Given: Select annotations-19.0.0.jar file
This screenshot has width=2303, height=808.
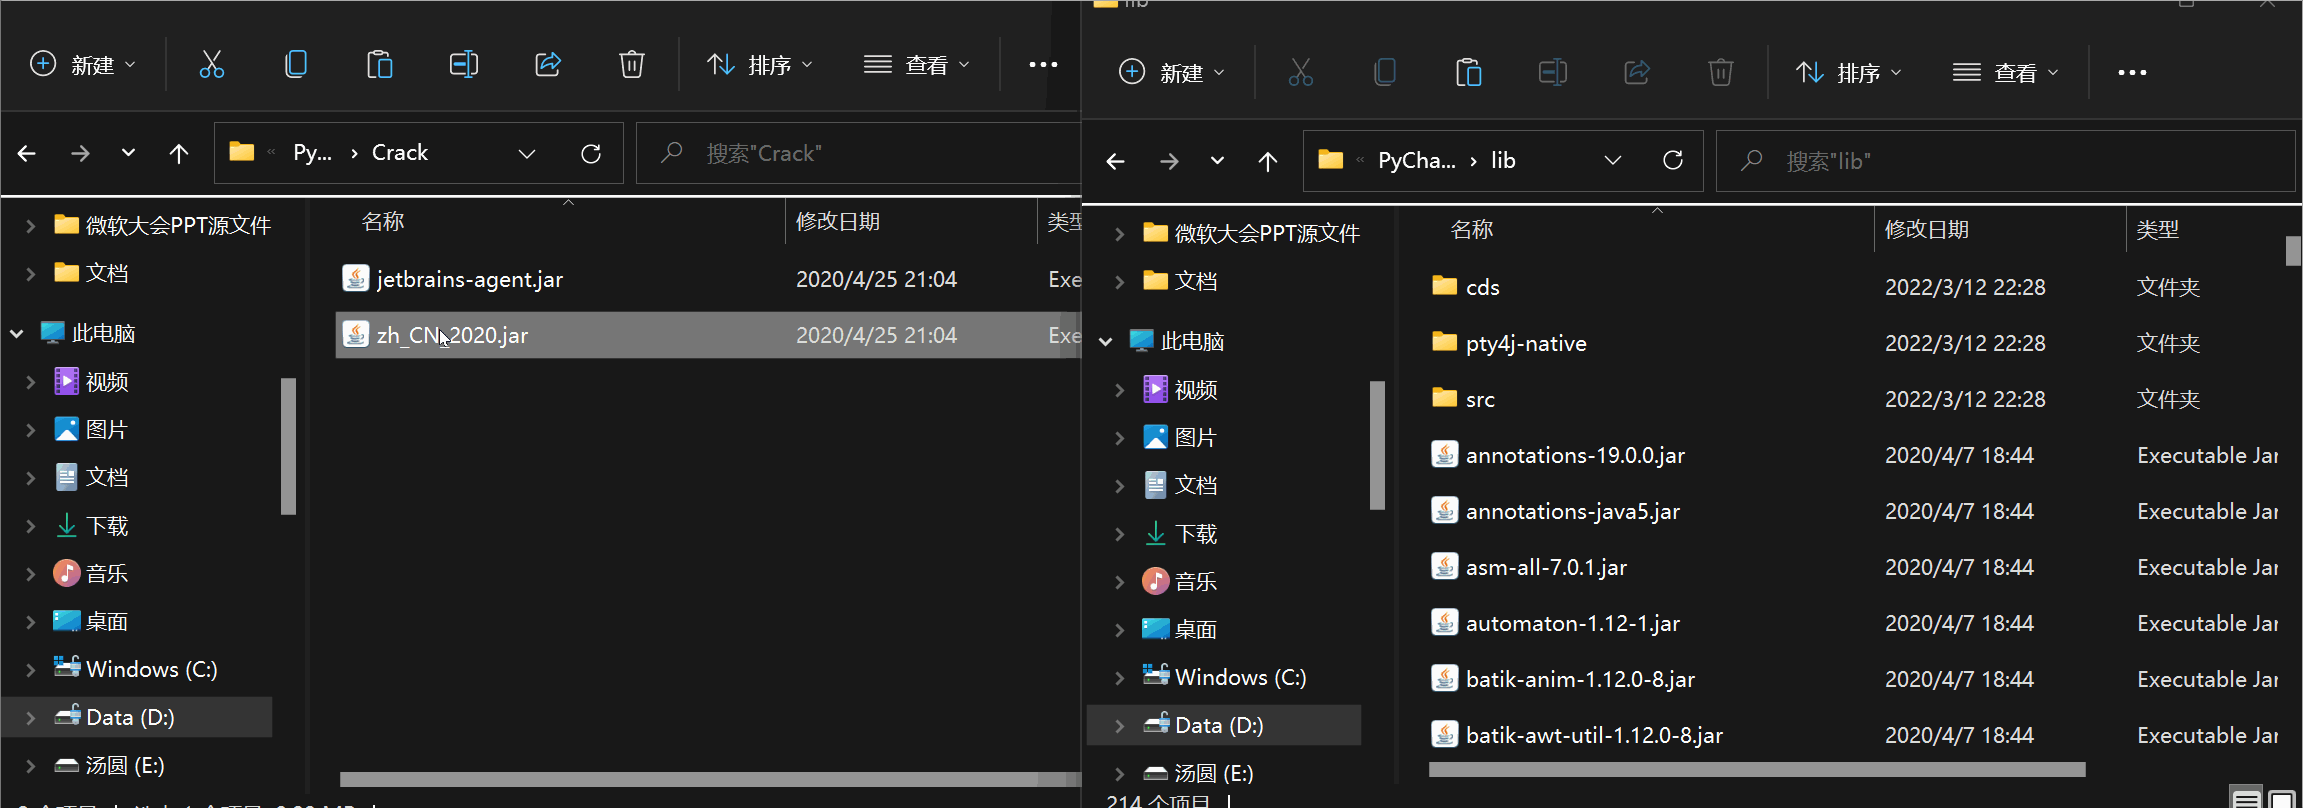Looking at the screenshot, I should click(x=1558, y=455).
